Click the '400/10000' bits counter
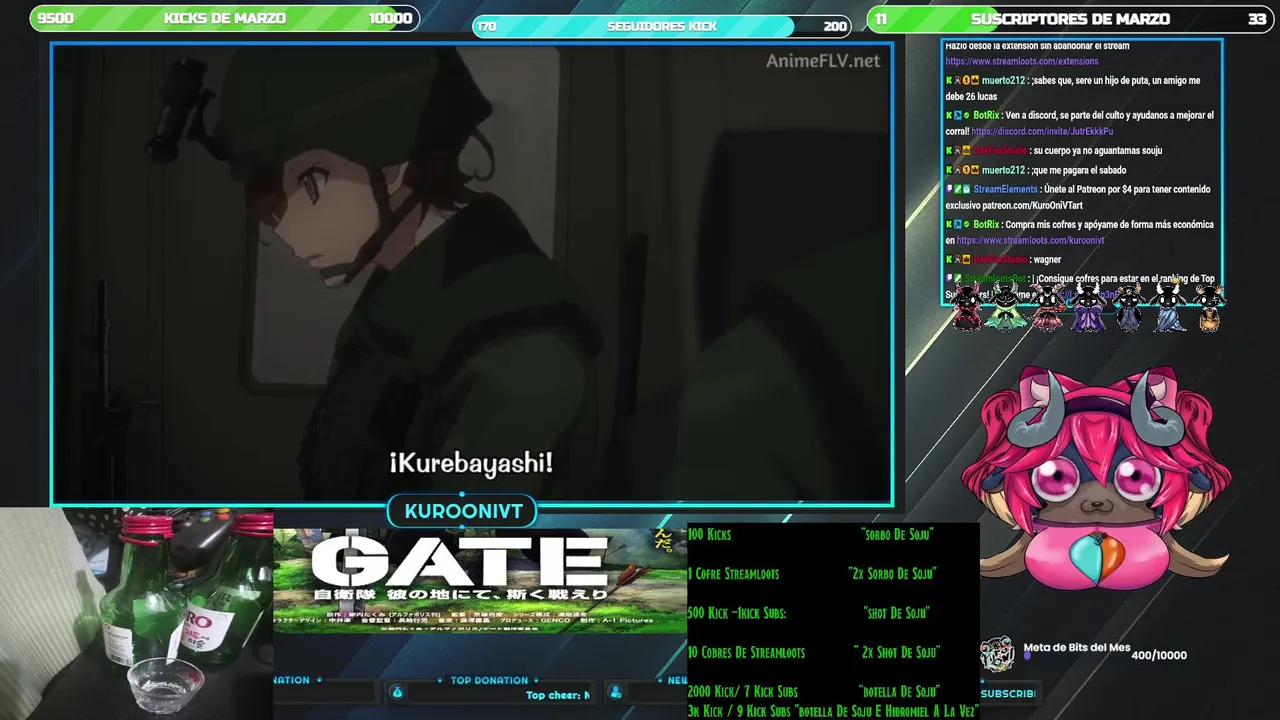1280x720 pixels. [1159, 655]
